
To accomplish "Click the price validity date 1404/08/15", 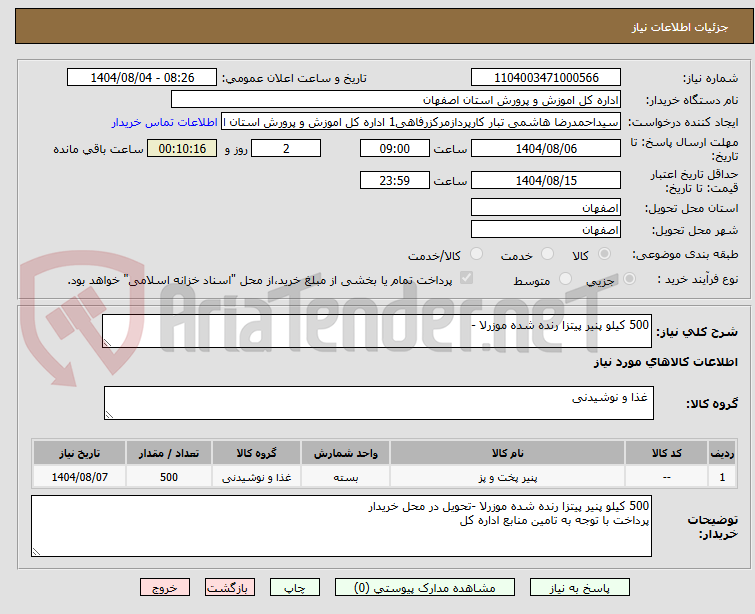I will tap(546, 181).
